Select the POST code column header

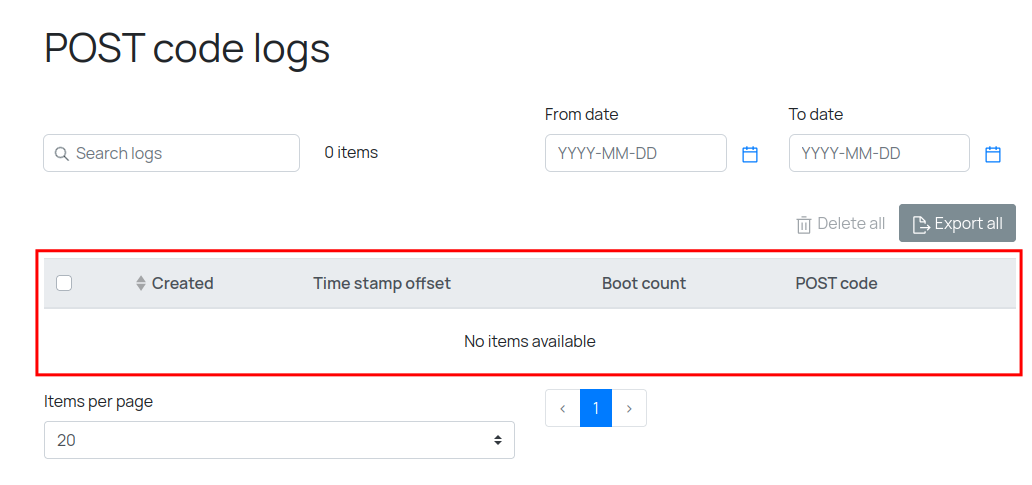click(x=836, y=283)
